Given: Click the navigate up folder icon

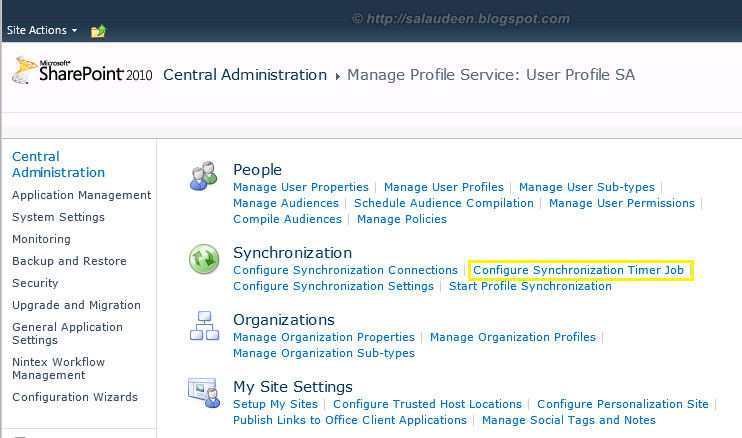Looking at the screenshot, I should point(98,31).
